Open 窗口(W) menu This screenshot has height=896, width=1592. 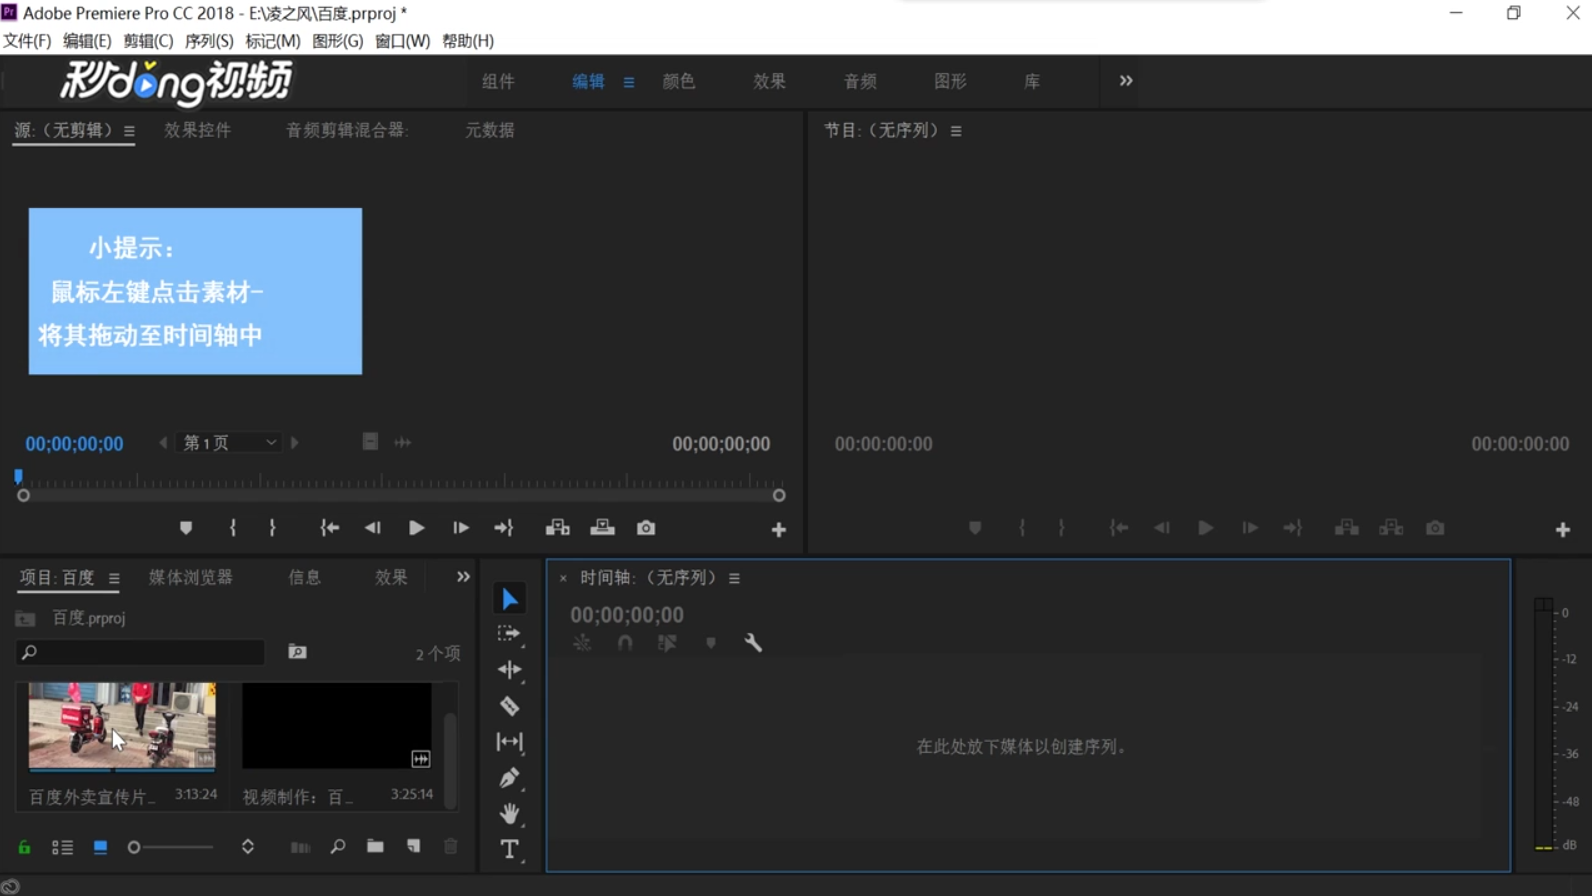402,41
